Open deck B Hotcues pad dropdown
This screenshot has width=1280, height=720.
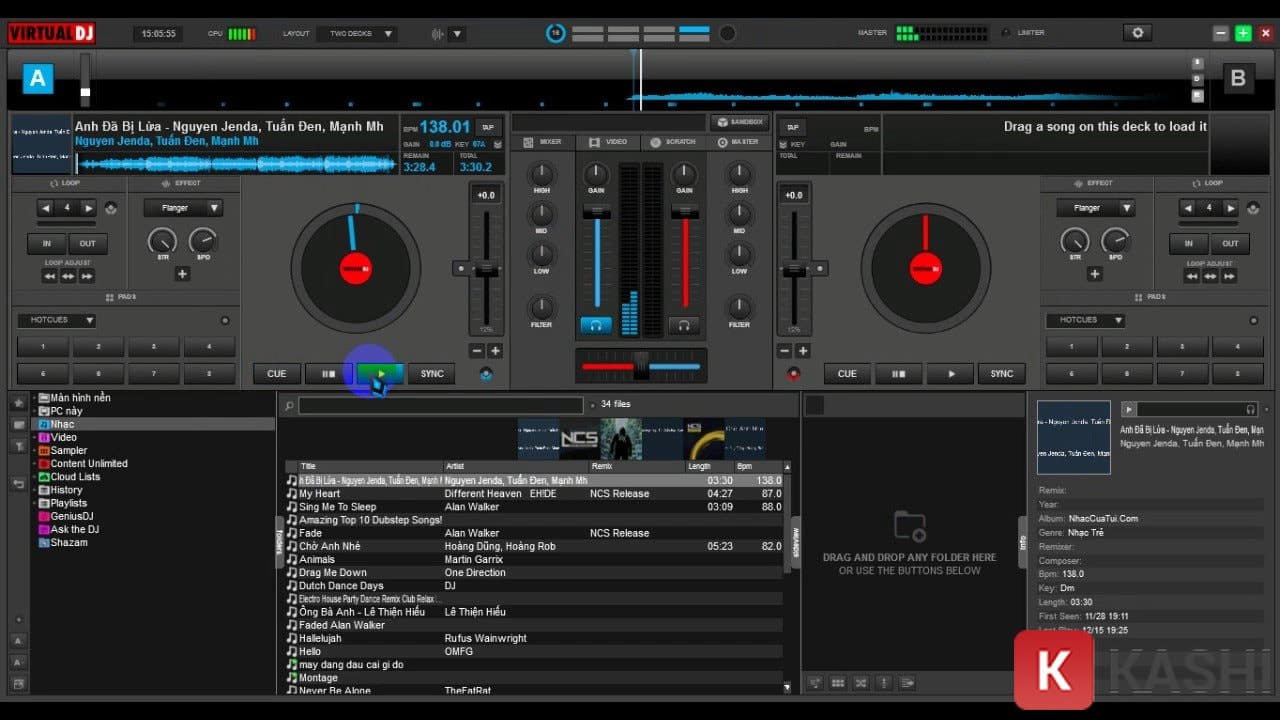(x=1085, y=320)
